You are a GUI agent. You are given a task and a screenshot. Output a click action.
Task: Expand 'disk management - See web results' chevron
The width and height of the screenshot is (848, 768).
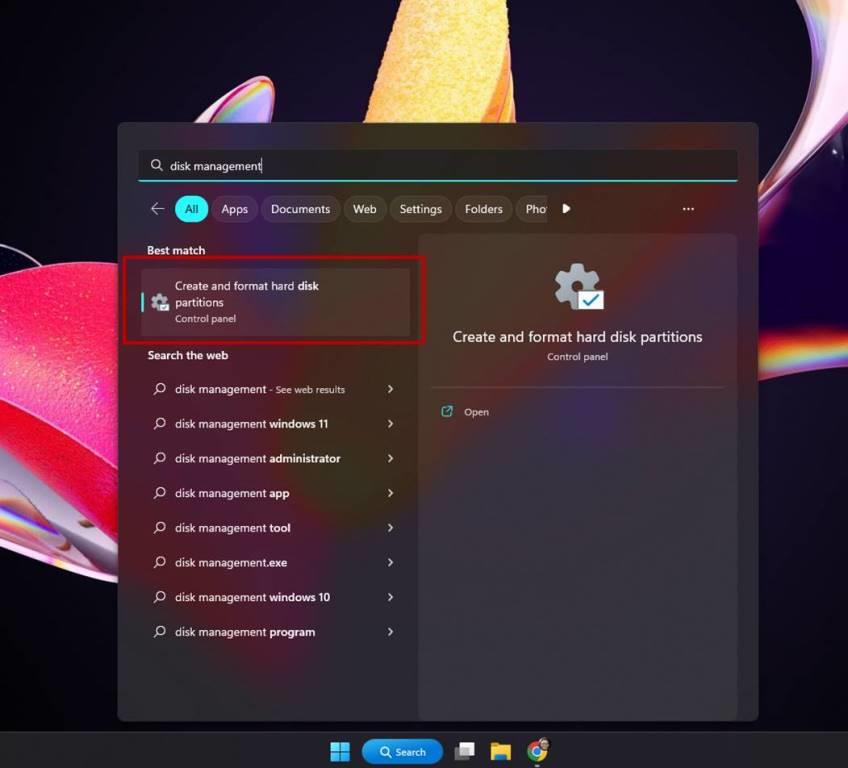point(390,389)
